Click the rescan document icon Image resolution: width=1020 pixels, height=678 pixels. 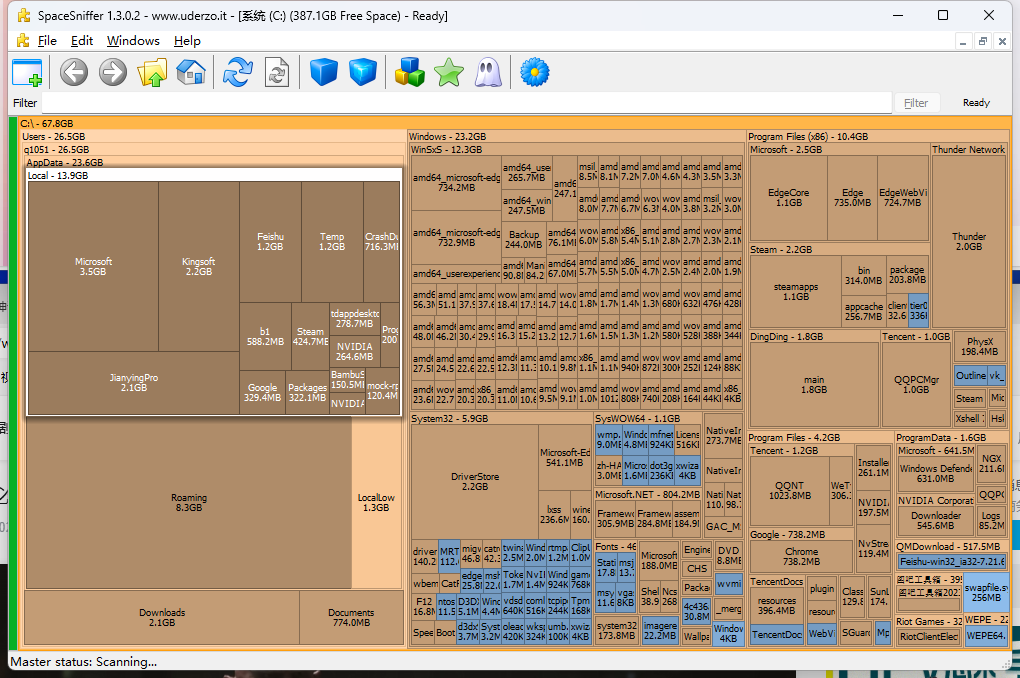coord(277,72)
